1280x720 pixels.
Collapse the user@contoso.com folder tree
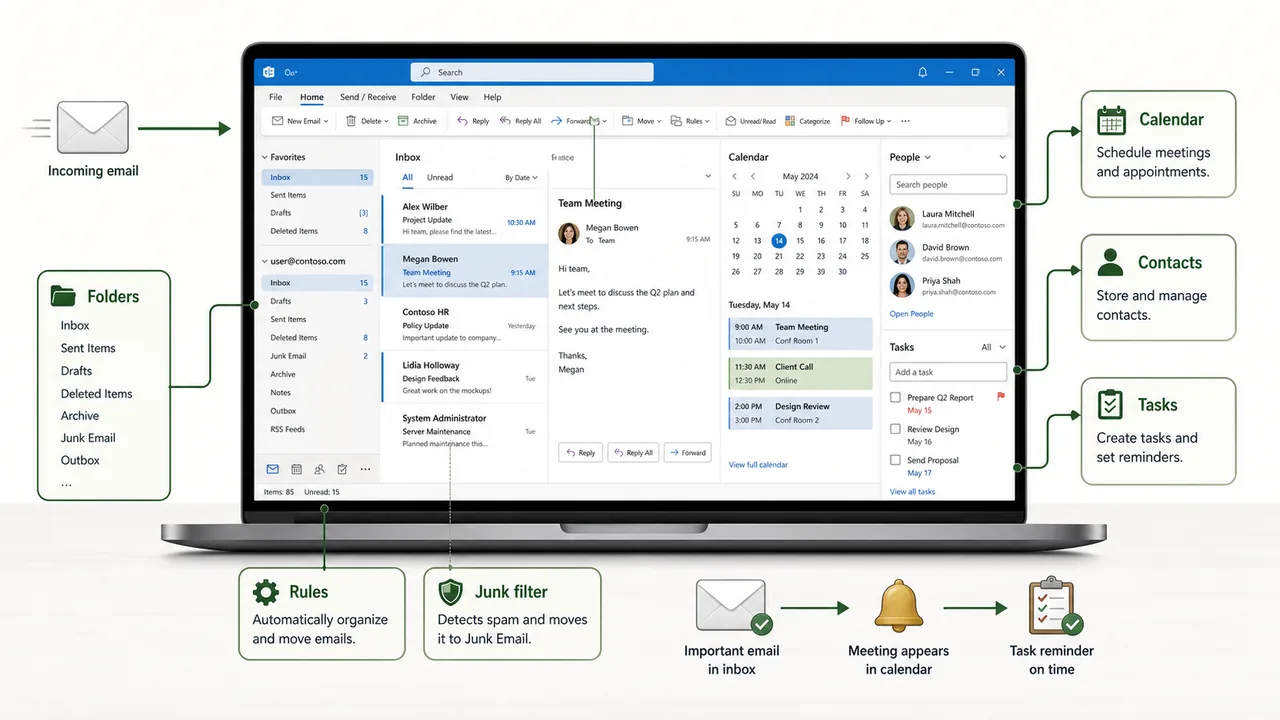pos(265,261)
